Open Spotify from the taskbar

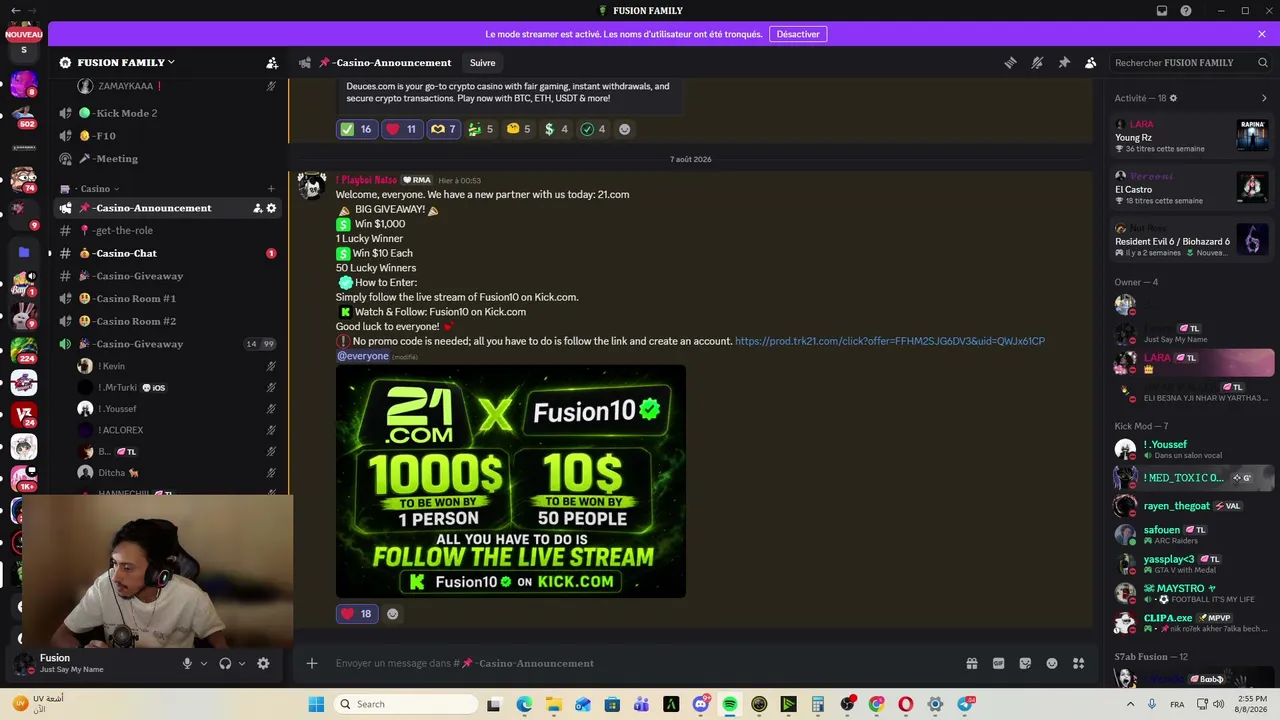730,704
